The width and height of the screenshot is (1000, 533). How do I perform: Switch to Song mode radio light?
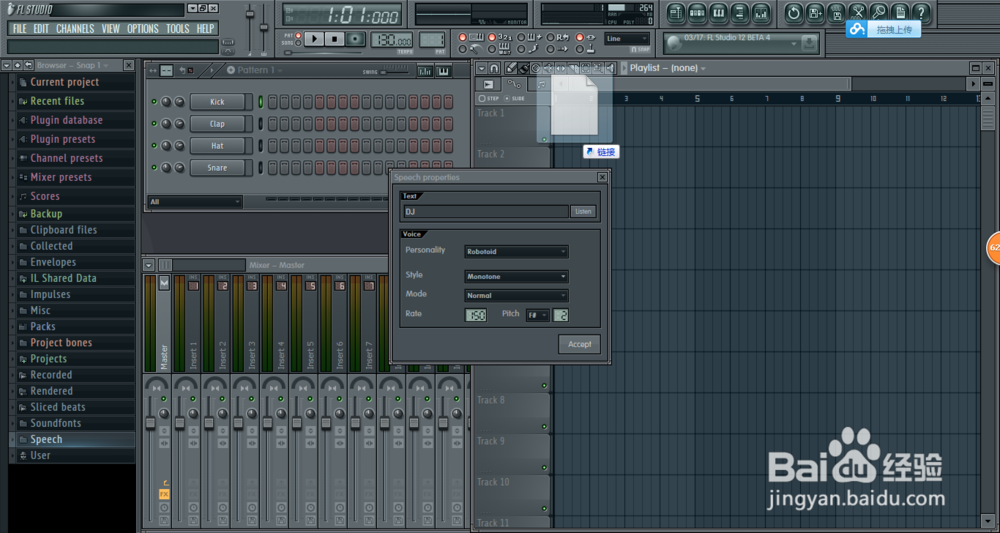click(x=298, y=43)
